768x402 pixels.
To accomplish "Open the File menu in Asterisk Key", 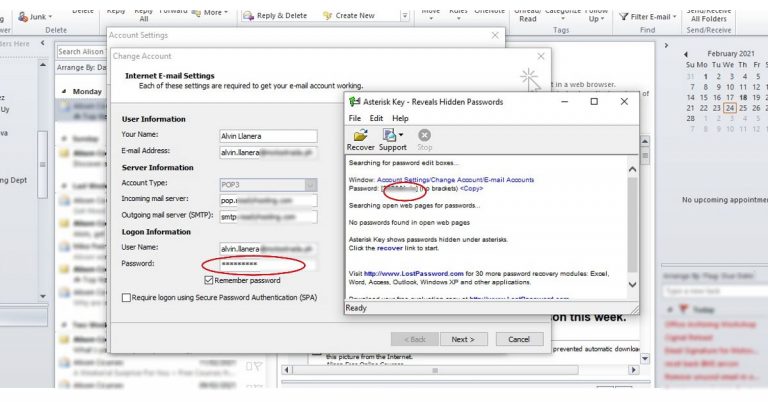I will click(355, 118).
